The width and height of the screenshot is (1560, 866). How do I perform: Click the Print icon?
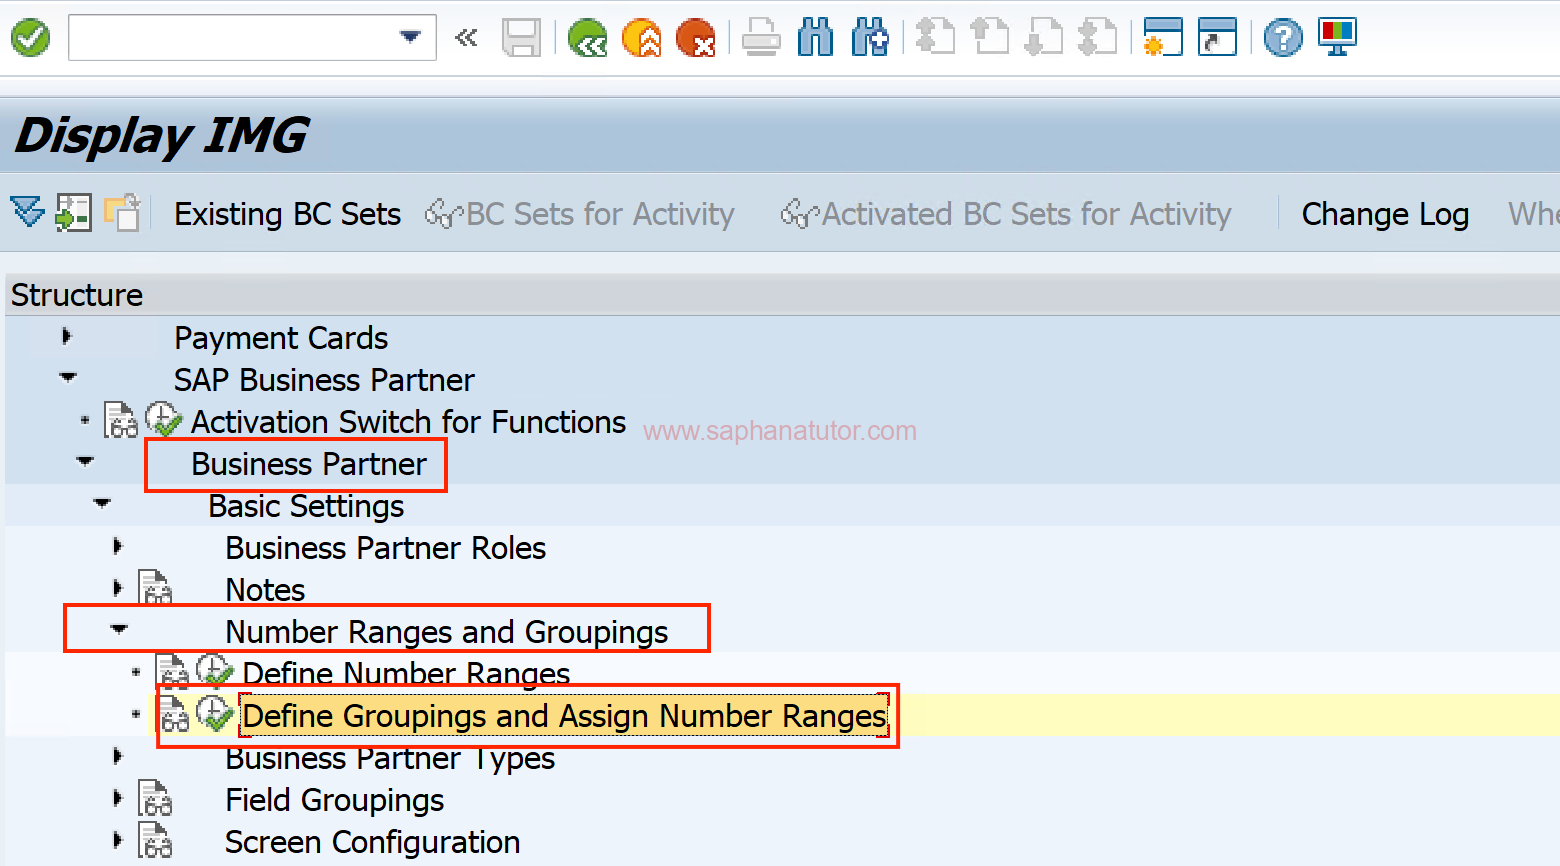pos(761,38)
